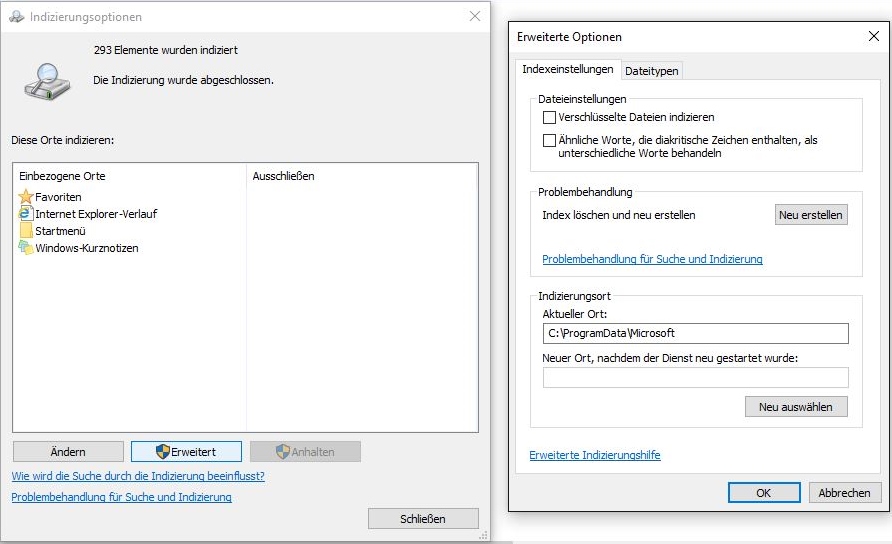Click the Startmenü folder icon
The height and width of the screenshot is (544, 892).
coord(26,231)
